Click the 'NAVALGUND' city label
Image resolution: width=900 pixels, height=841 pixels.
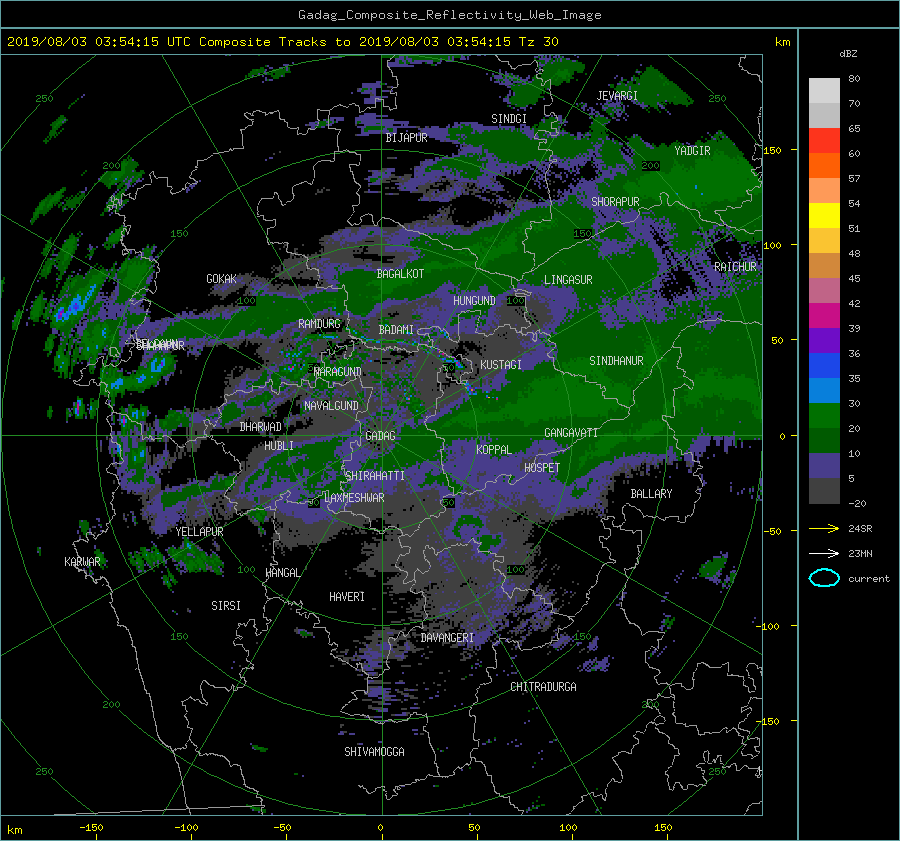coord(331,406)
